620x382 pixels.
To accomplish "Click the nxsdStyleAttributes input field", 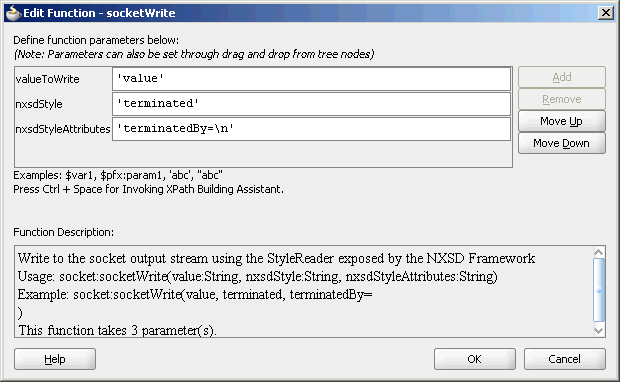I will point(312,129).
